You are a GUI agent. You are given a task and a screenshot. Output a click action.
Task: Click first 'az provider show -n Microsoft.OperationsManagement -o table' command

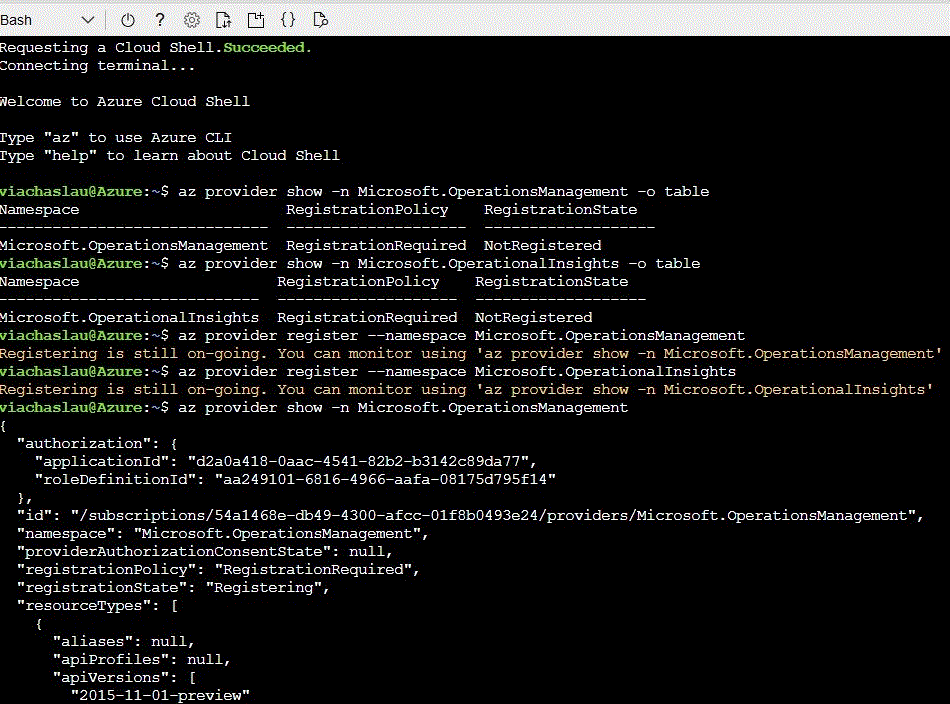point(443,191)
